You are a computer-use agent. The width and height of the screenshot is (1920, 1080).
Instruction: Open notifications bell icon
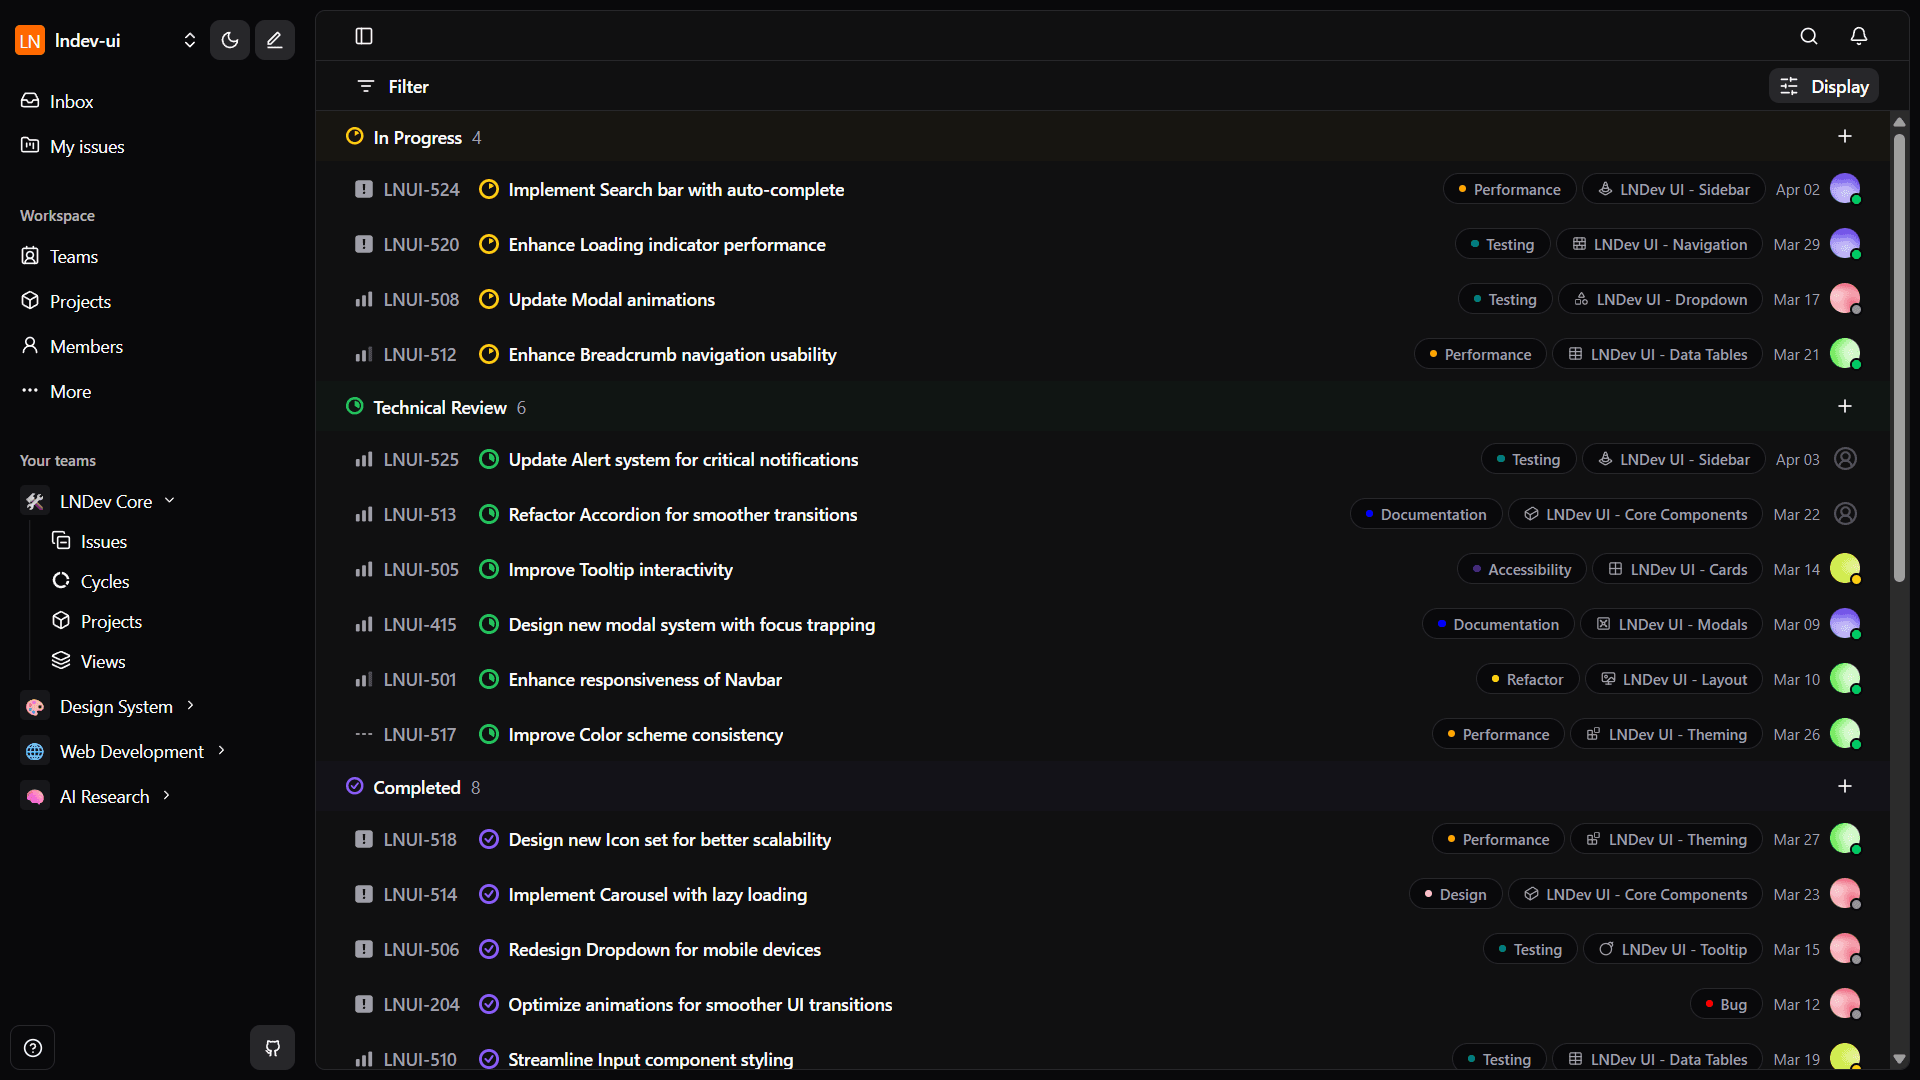coord(1859,36)
